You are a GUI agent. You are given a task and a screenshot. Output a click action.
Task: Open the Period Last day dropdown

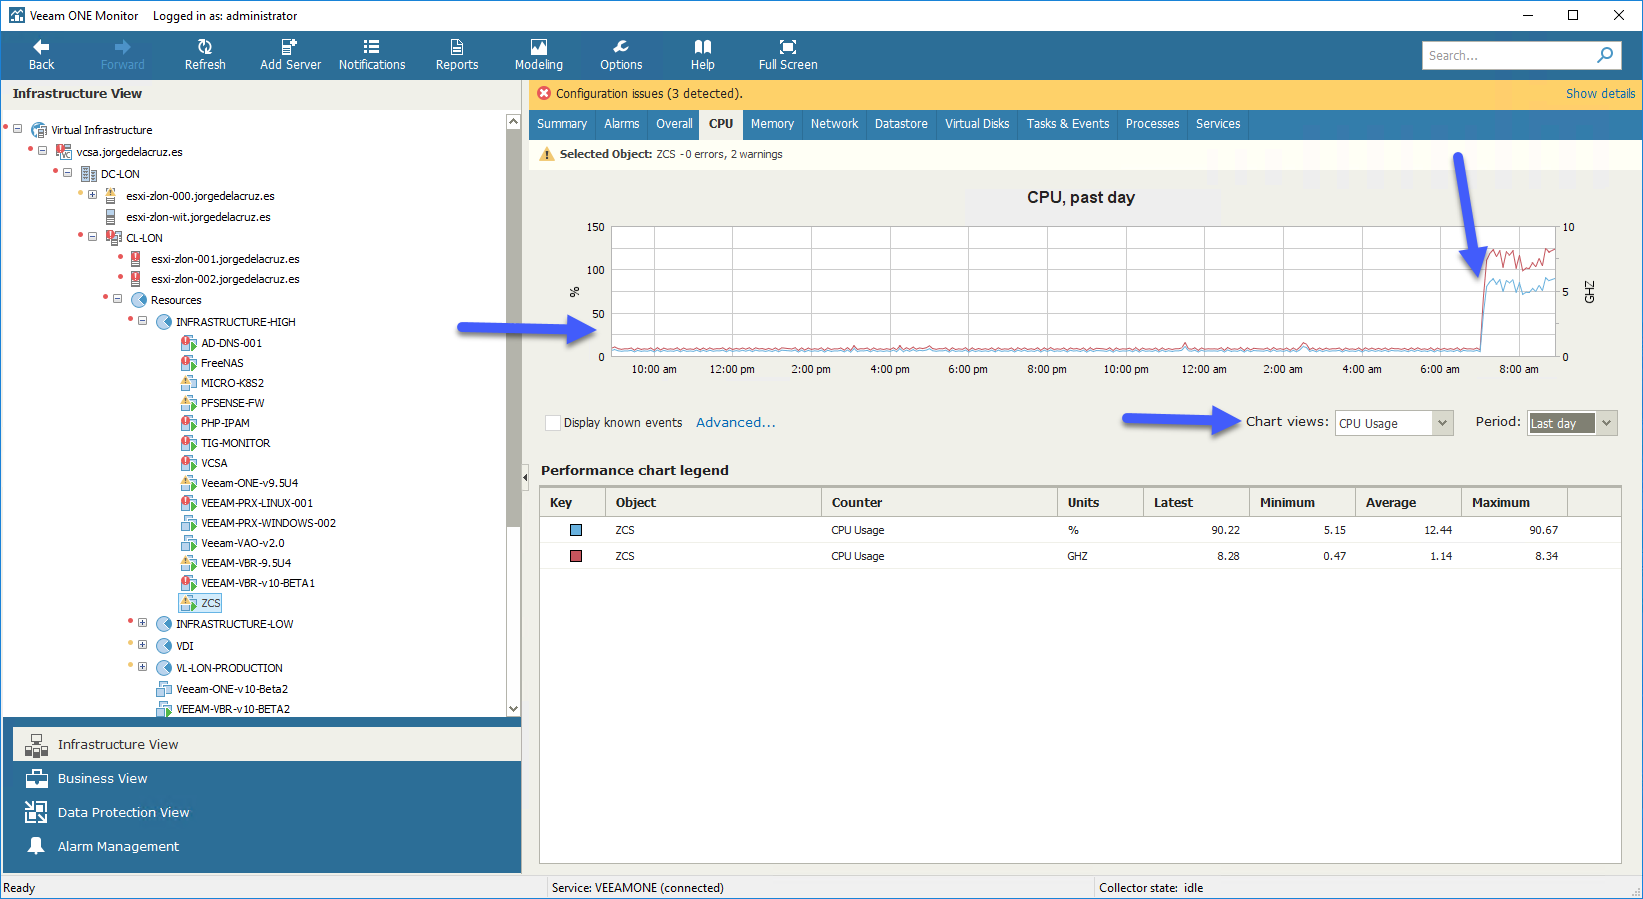(1572, 423)
